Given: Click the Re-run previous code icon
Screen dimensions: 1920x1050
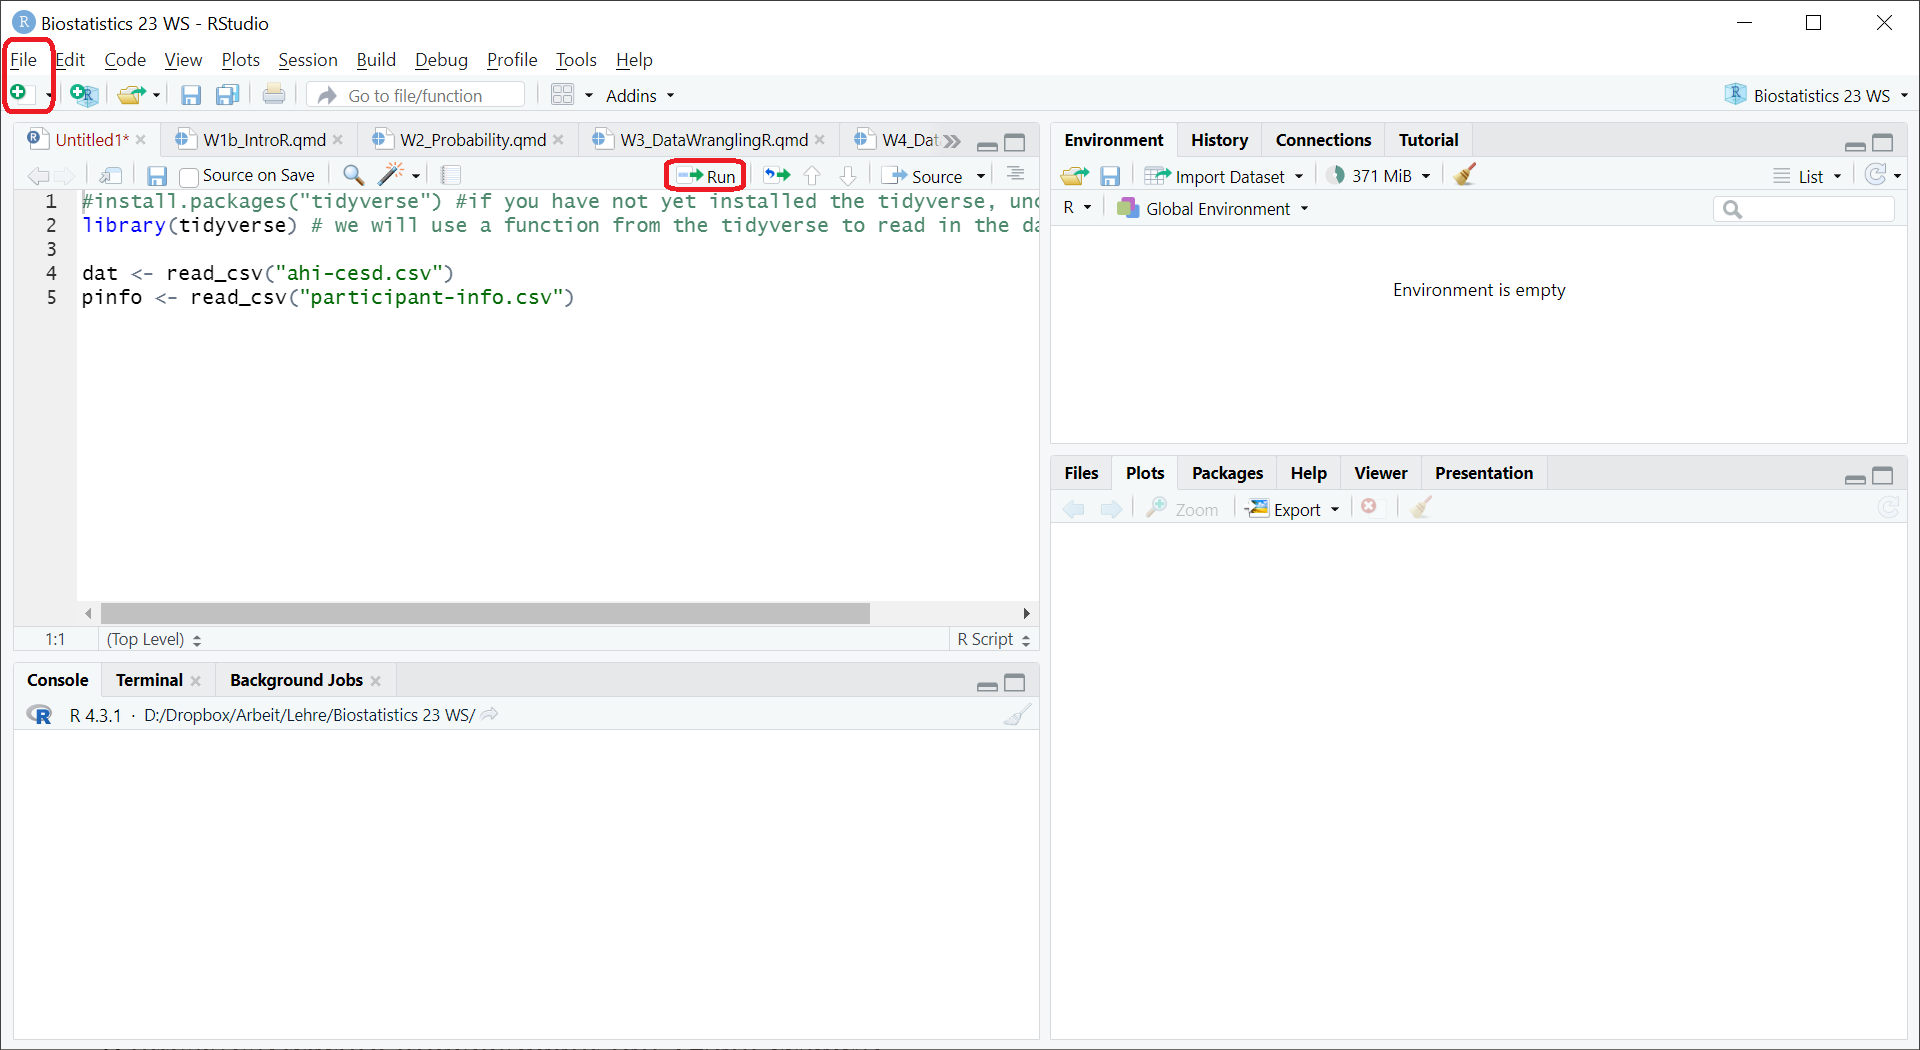Looking at the screenshot, I should [x=776, y=176].
